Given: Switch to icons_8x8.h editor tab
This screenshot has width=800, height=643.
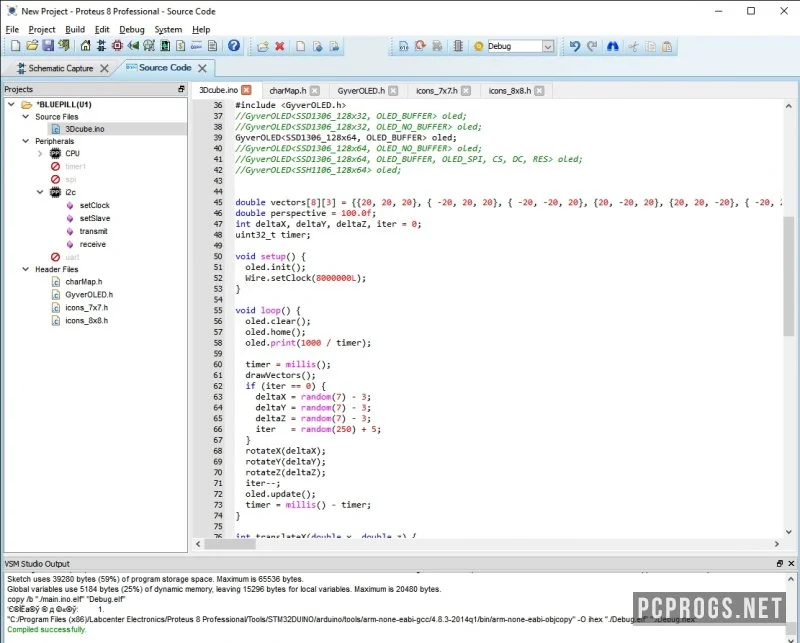Looking at the screenshot, I should click(510, 90).
